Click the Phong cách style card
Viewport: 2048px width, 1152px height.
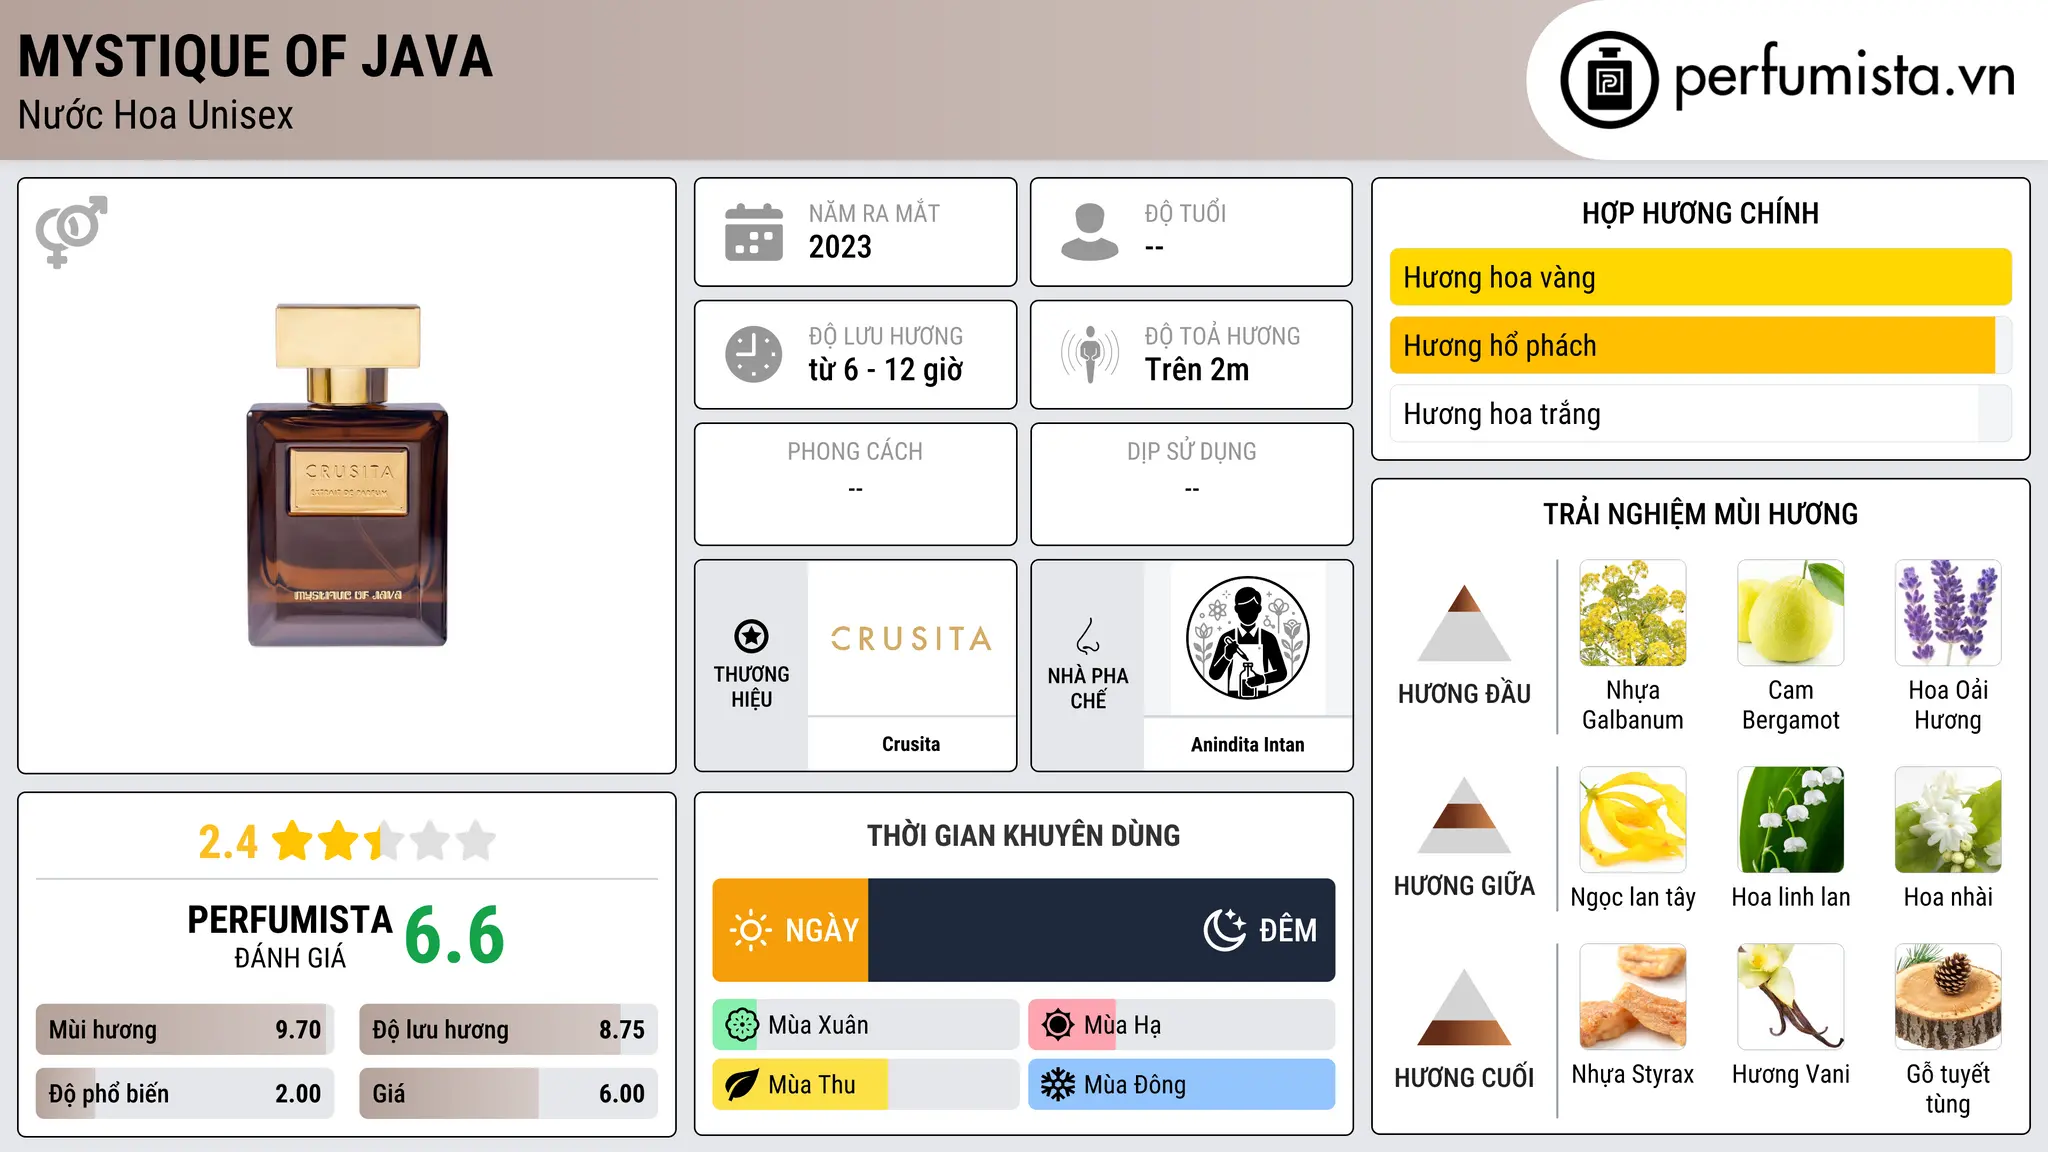(855, 484)
